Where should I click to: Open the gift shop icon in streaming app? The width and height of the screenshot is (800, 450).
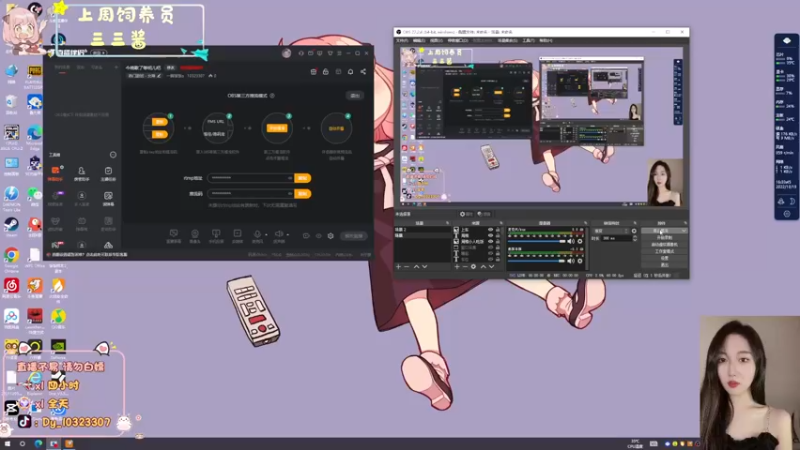pos(313,72)
